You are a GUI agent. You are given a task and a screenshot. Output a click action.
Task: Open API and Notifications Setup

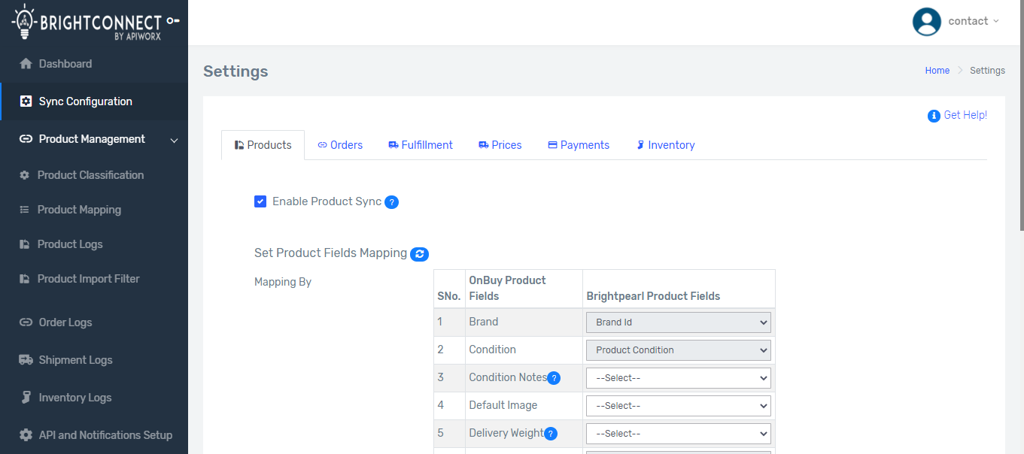pos(94,435)
